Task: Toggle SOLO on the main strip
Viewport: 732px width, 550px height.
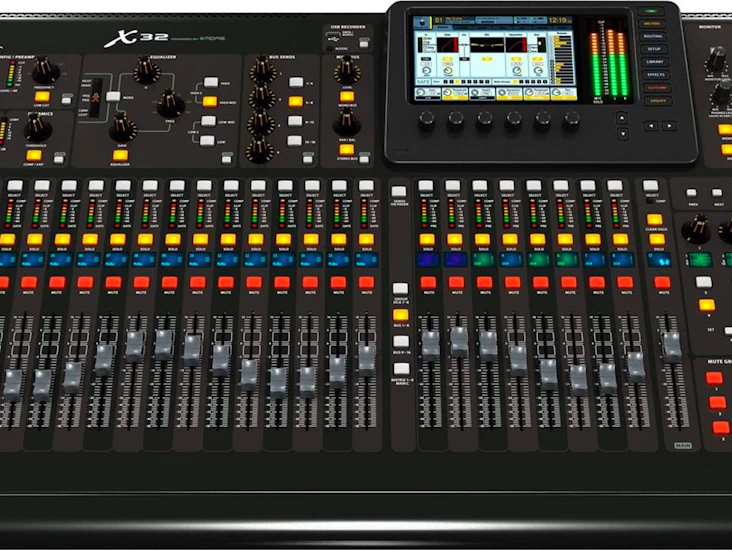Action: pos(657,240)
